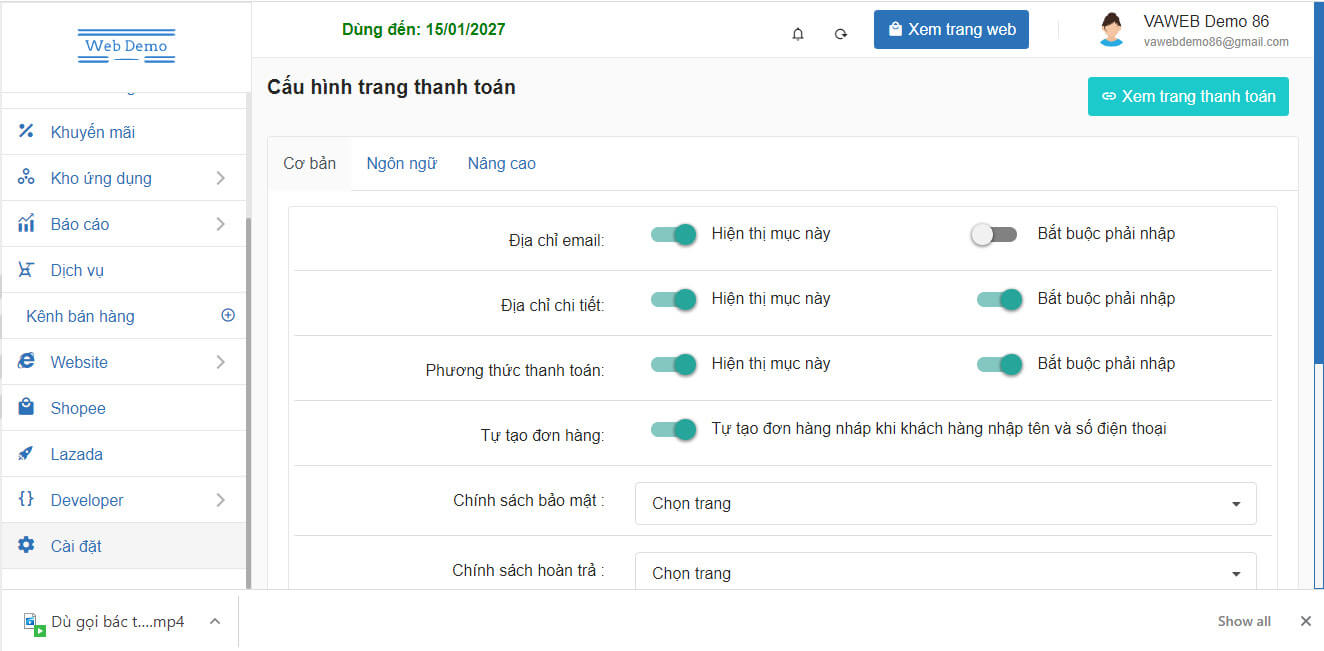Click the Dịch vụ cart icon
The width and height of the screenshot is (1324, 651).
27,270
